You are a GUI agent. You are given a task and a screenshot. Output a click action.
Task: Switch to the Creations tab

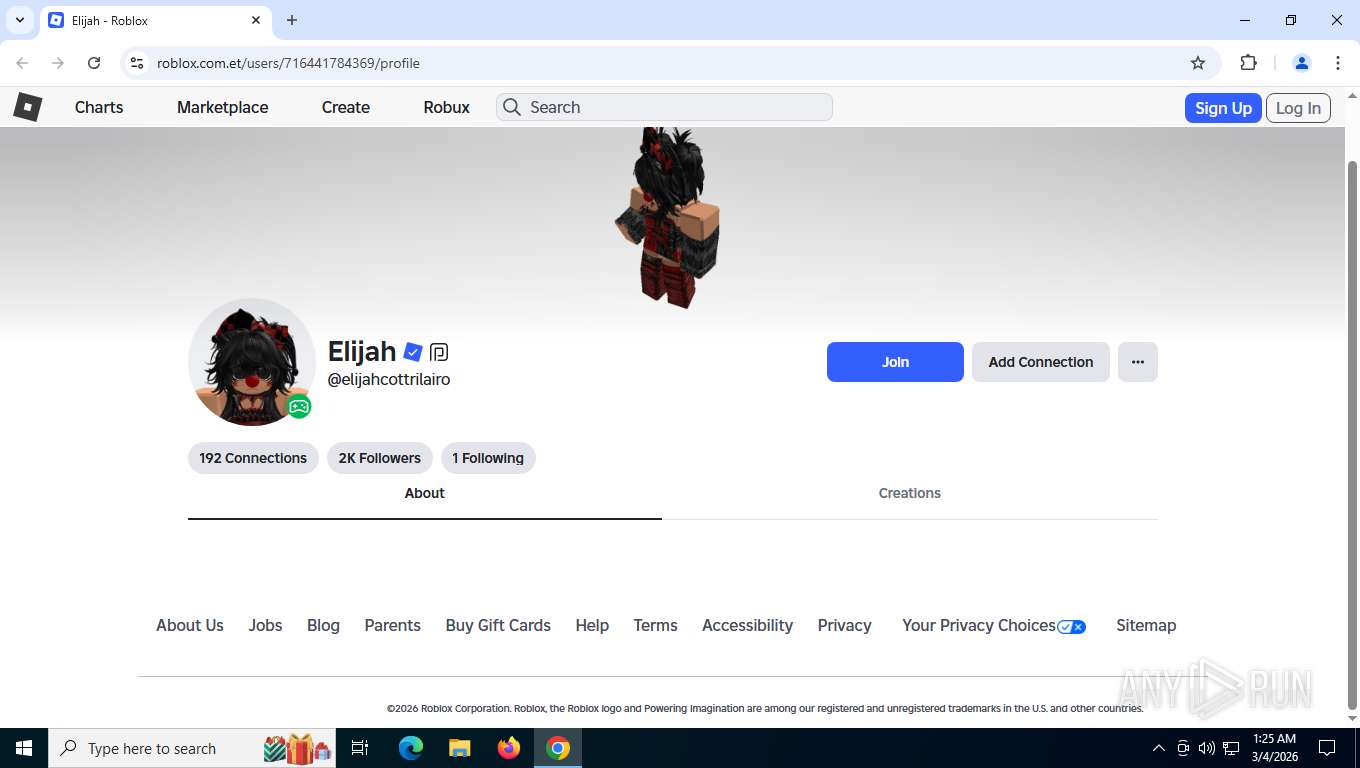click(910, 494)
